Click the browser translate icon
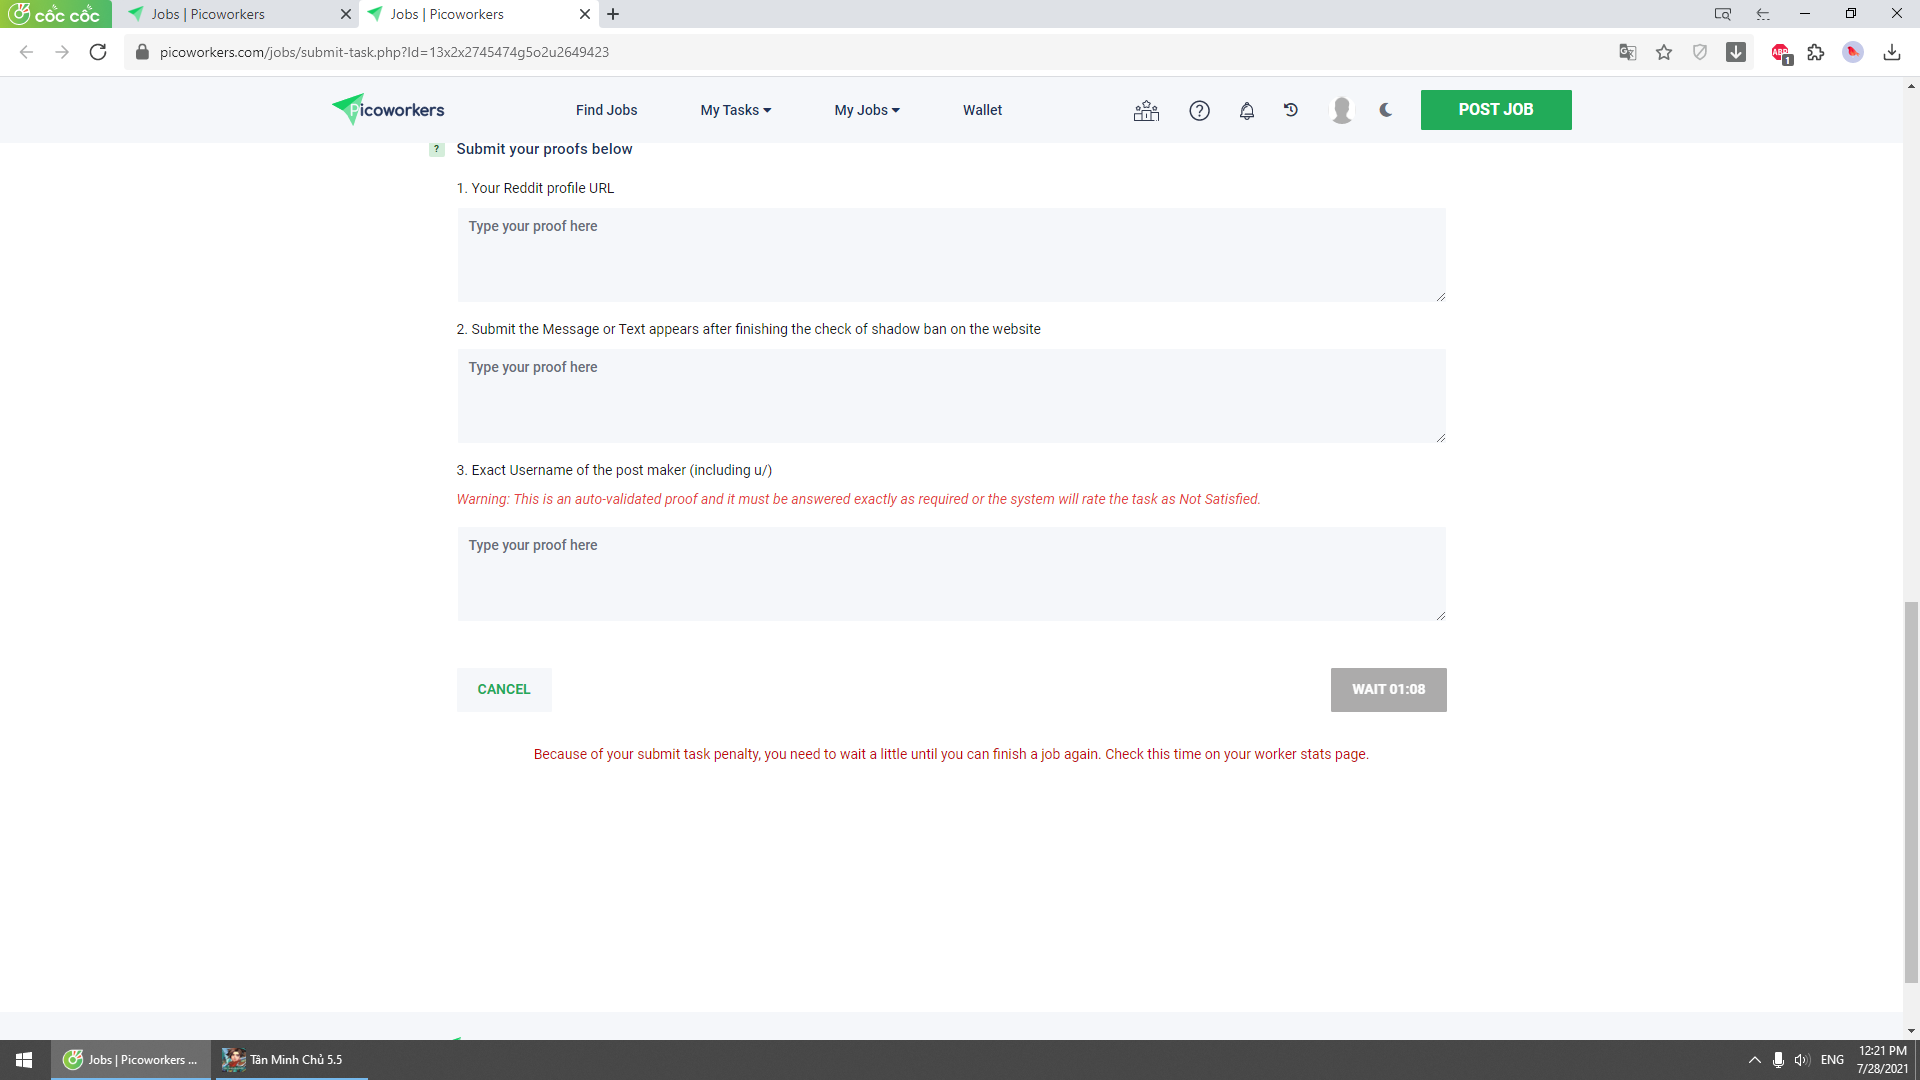 click(x=1627, y=52)
